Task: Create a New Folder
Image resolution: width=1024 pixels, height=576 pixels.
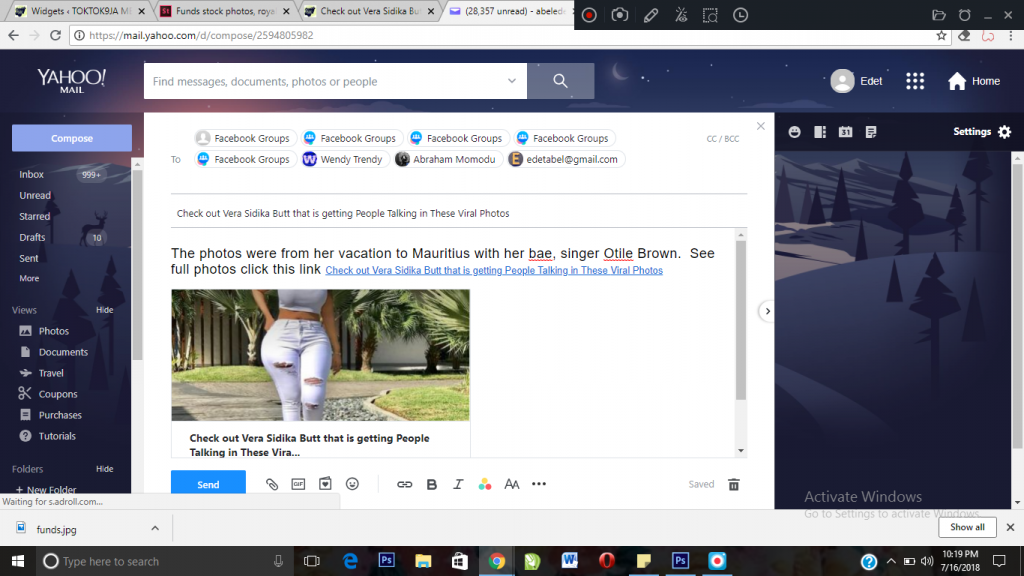Action: pos(46,489)
